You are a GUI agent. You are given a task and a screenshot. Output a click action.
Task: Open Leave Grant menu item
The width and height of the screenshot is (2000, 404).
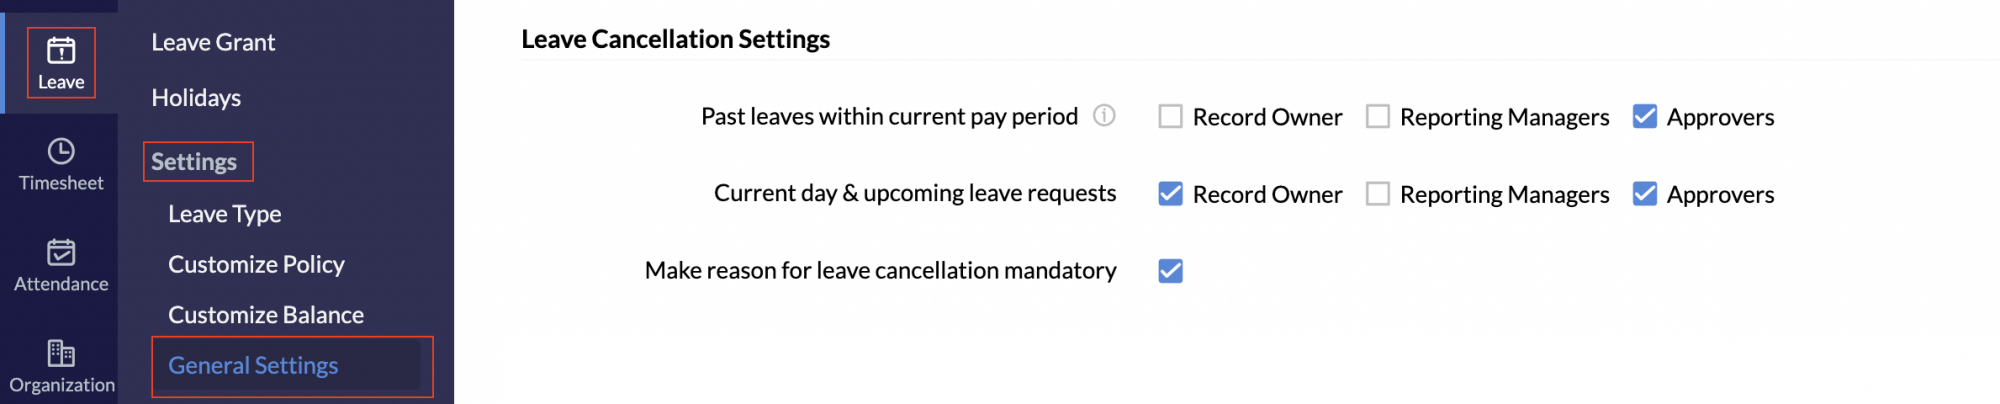tap(213, 42)
